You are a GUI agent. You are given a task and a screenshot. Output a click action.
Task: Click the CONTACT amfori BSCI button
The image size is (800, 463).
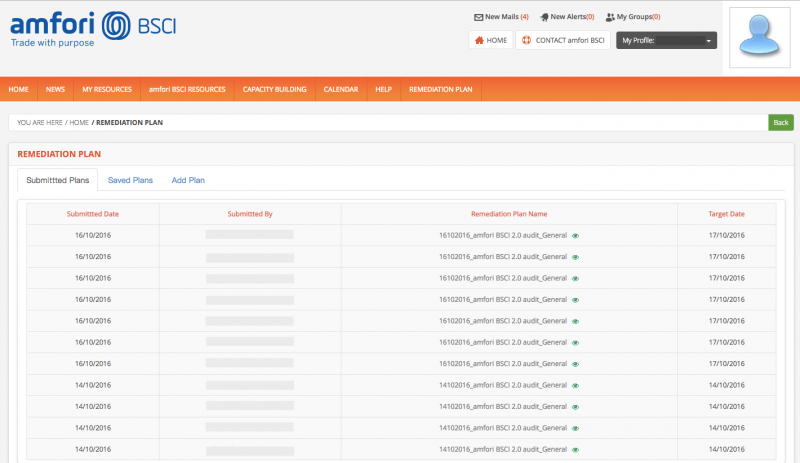click(x=563, y=41)
